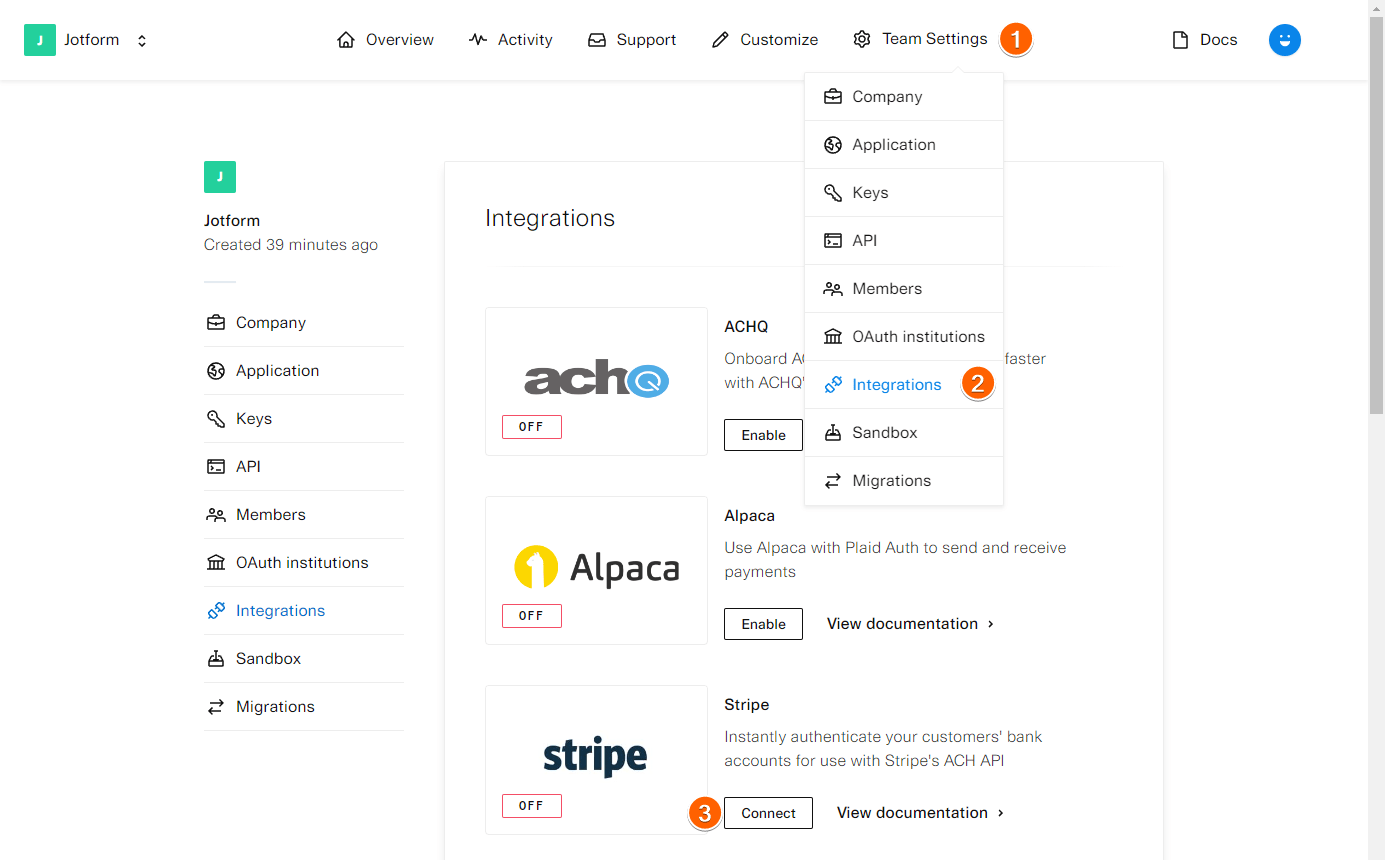Toggle the Alpaca OFF status badge

(531, 616)
